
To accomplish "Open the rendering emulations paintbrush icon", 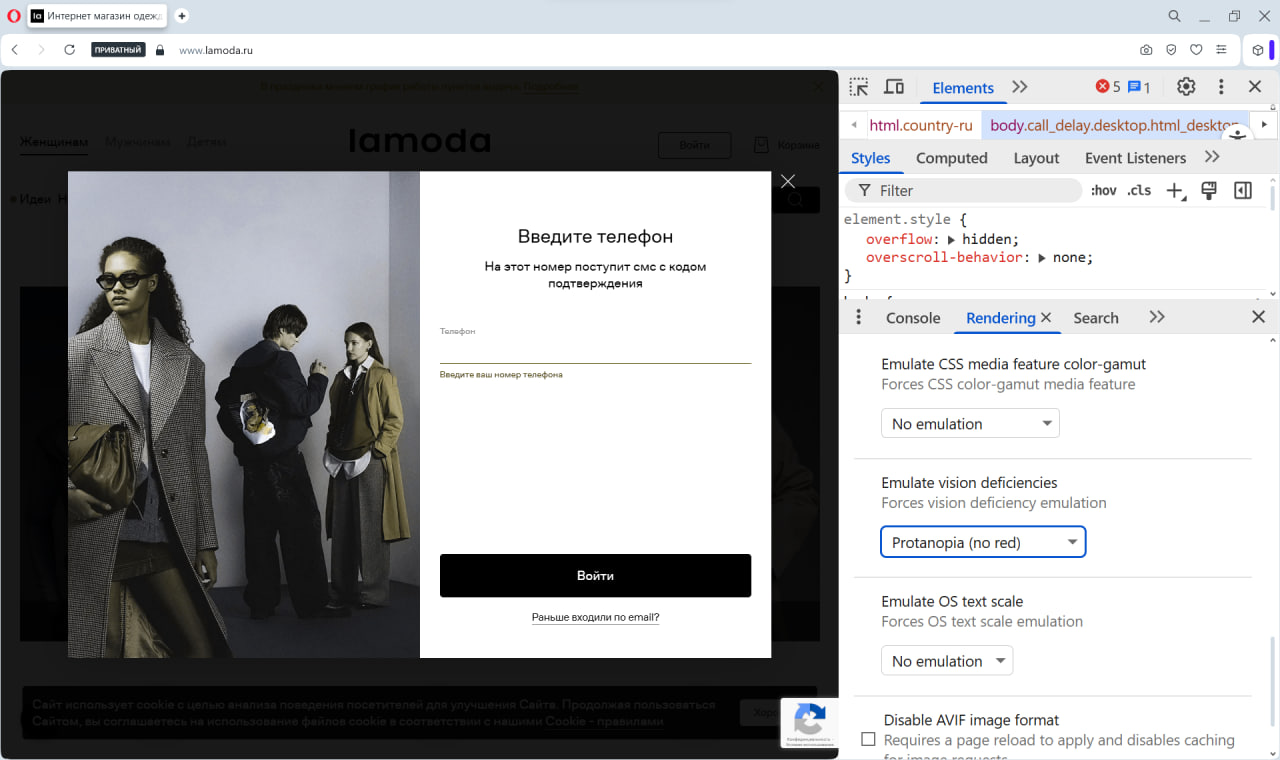I will pyautogui.click(x=1208, y=190).
